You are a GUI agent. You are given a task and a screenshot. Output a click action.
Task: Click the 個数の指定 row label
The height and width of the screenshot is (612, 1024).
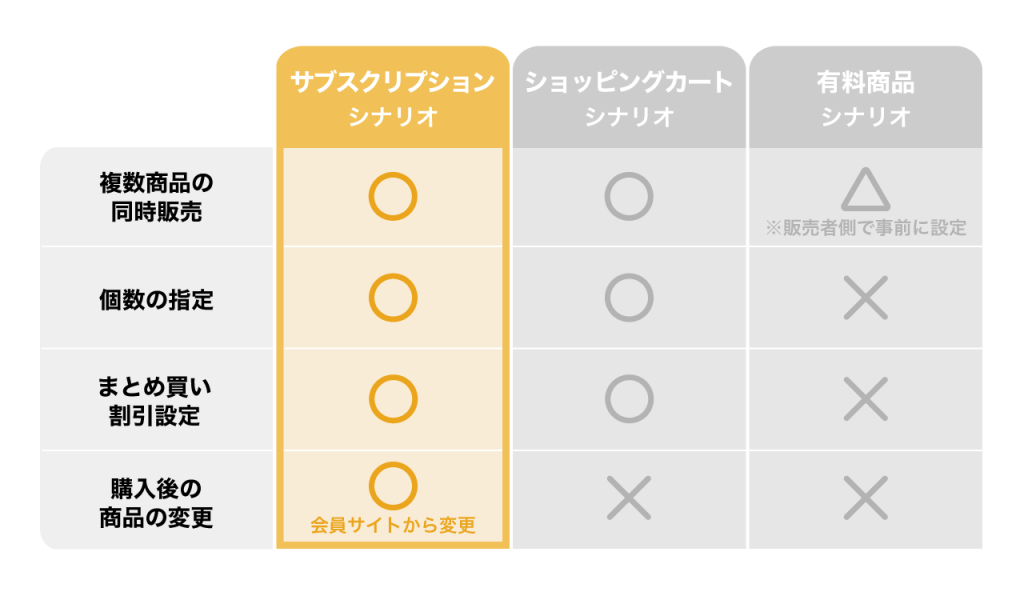[156, 300]
